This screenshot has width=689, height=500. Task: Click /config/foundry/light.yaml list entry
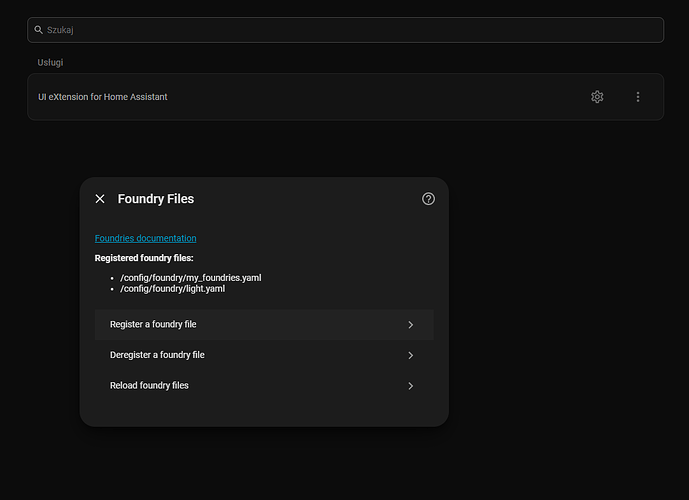click(x=173, y=289)
